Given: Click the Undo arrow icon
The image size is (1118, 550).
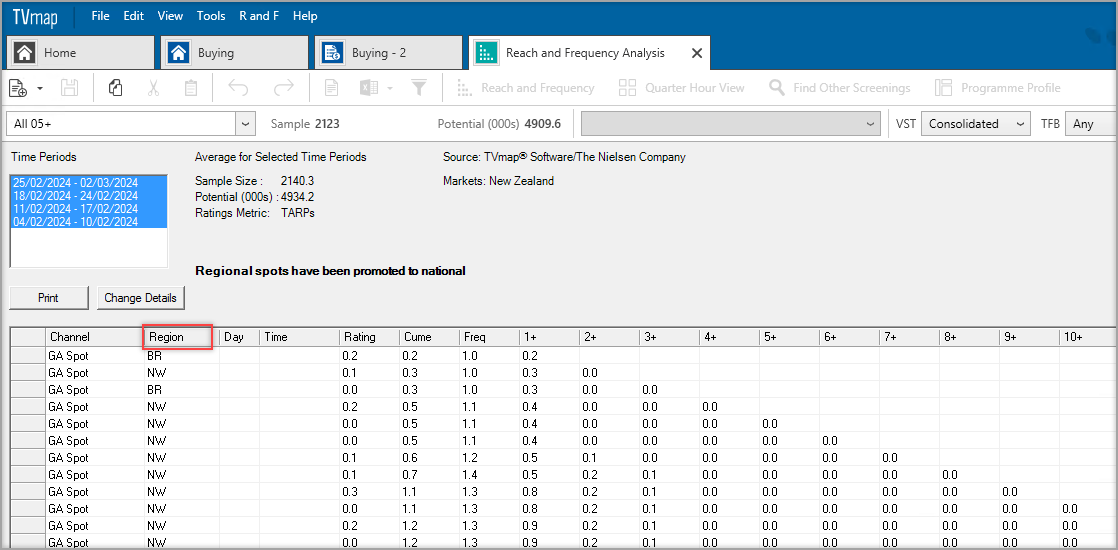Looking at the screenshot, I should pos(238,88).
